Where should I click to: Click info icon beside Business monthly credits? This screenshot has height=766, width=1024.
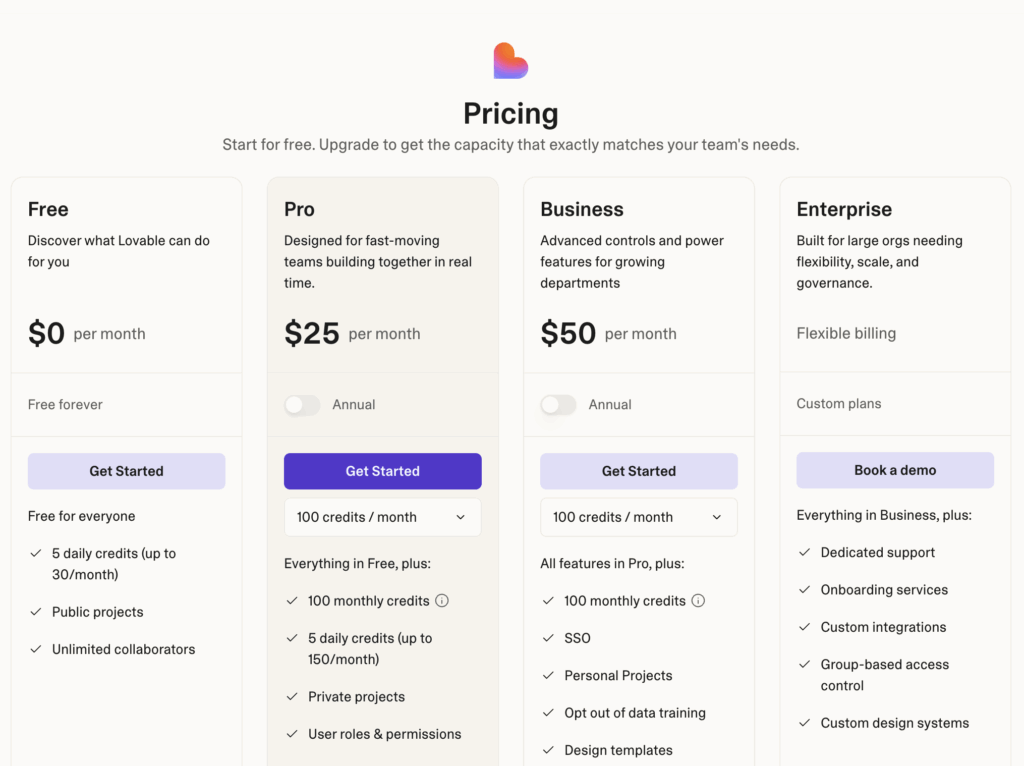pos(698,601)
